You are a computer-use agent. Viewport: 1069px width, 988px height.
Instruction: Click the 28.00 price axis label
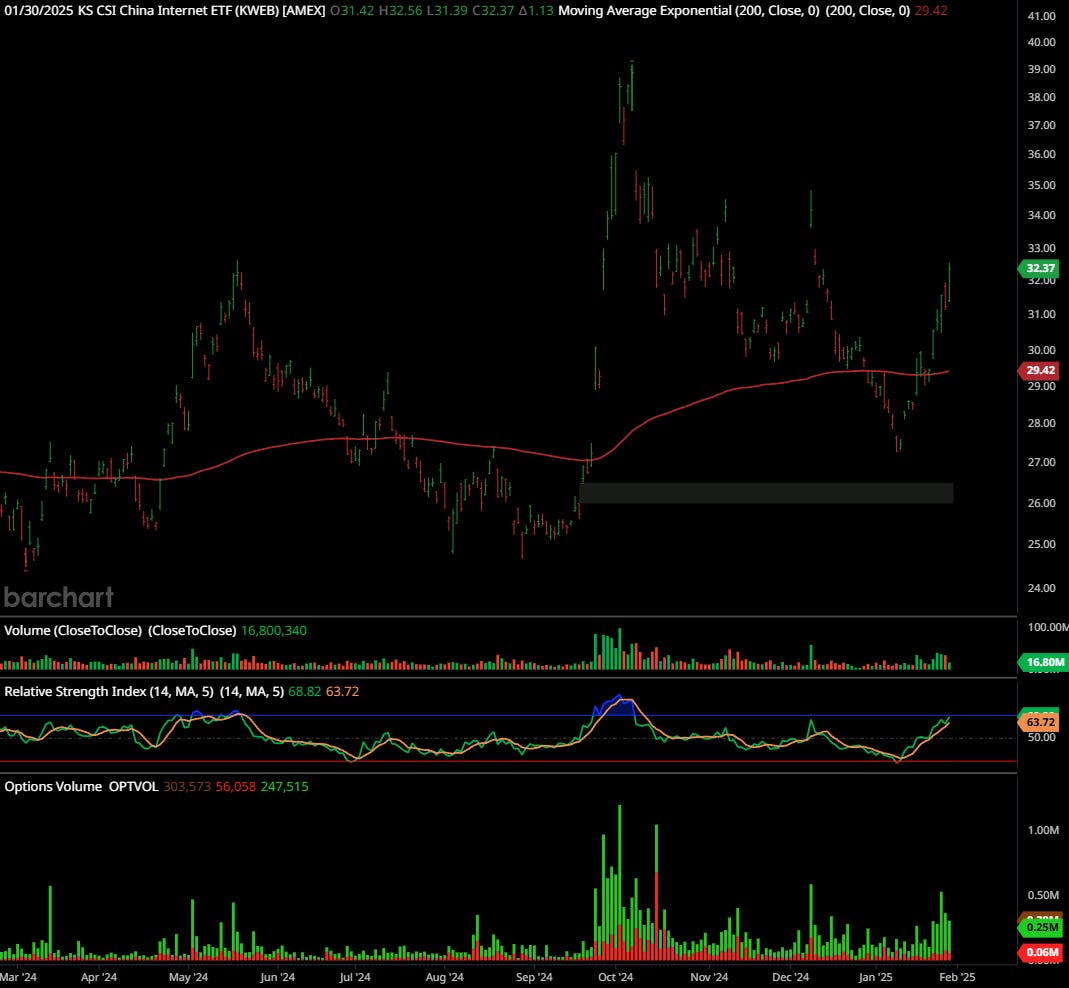[x=1041, y=423]
